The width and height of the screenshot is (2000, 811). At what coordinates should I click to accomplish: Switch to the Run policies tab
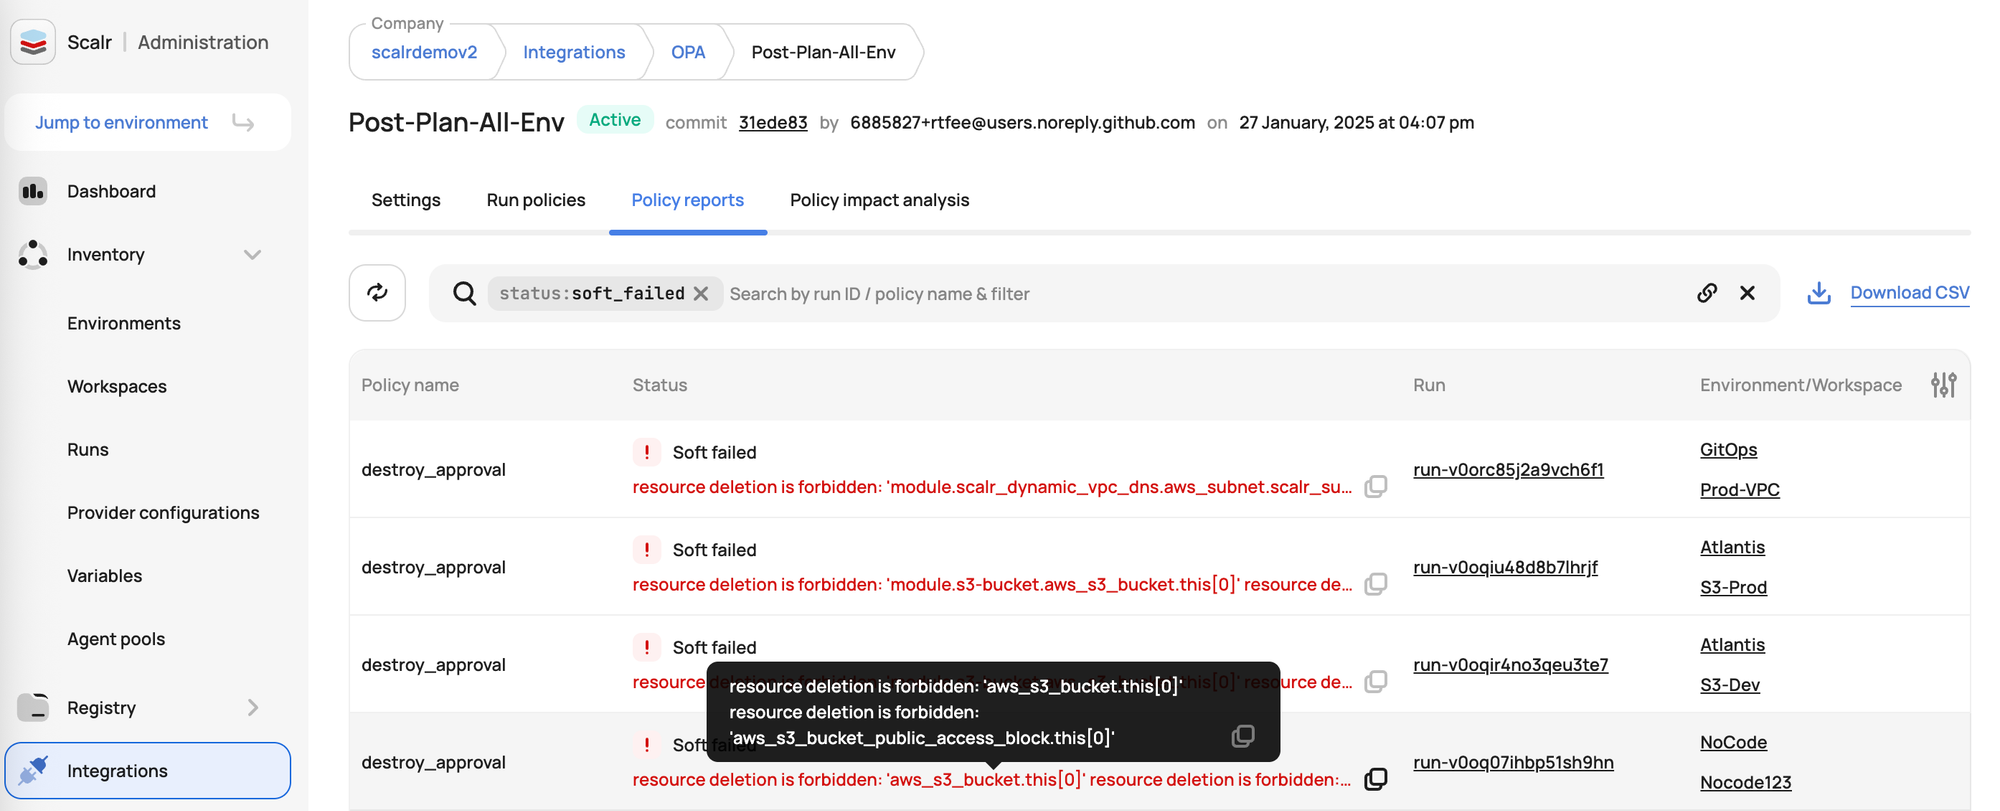pos(536,200)
